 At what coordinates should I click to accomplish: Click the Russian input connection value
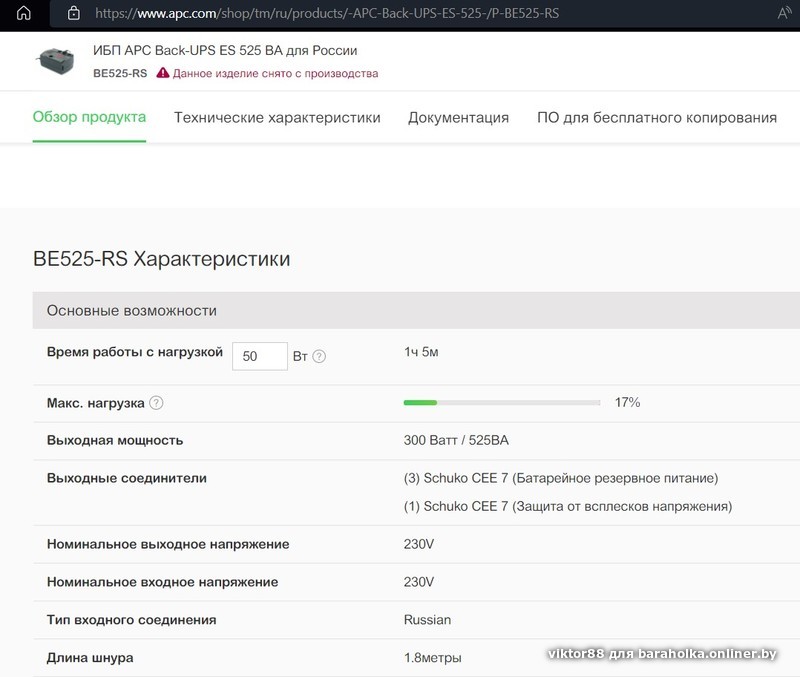427,620
